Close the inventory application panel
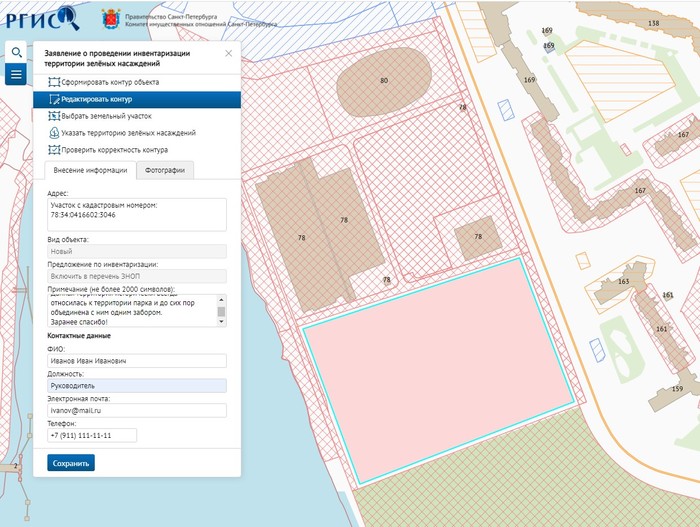 click(x=228, y=53)
